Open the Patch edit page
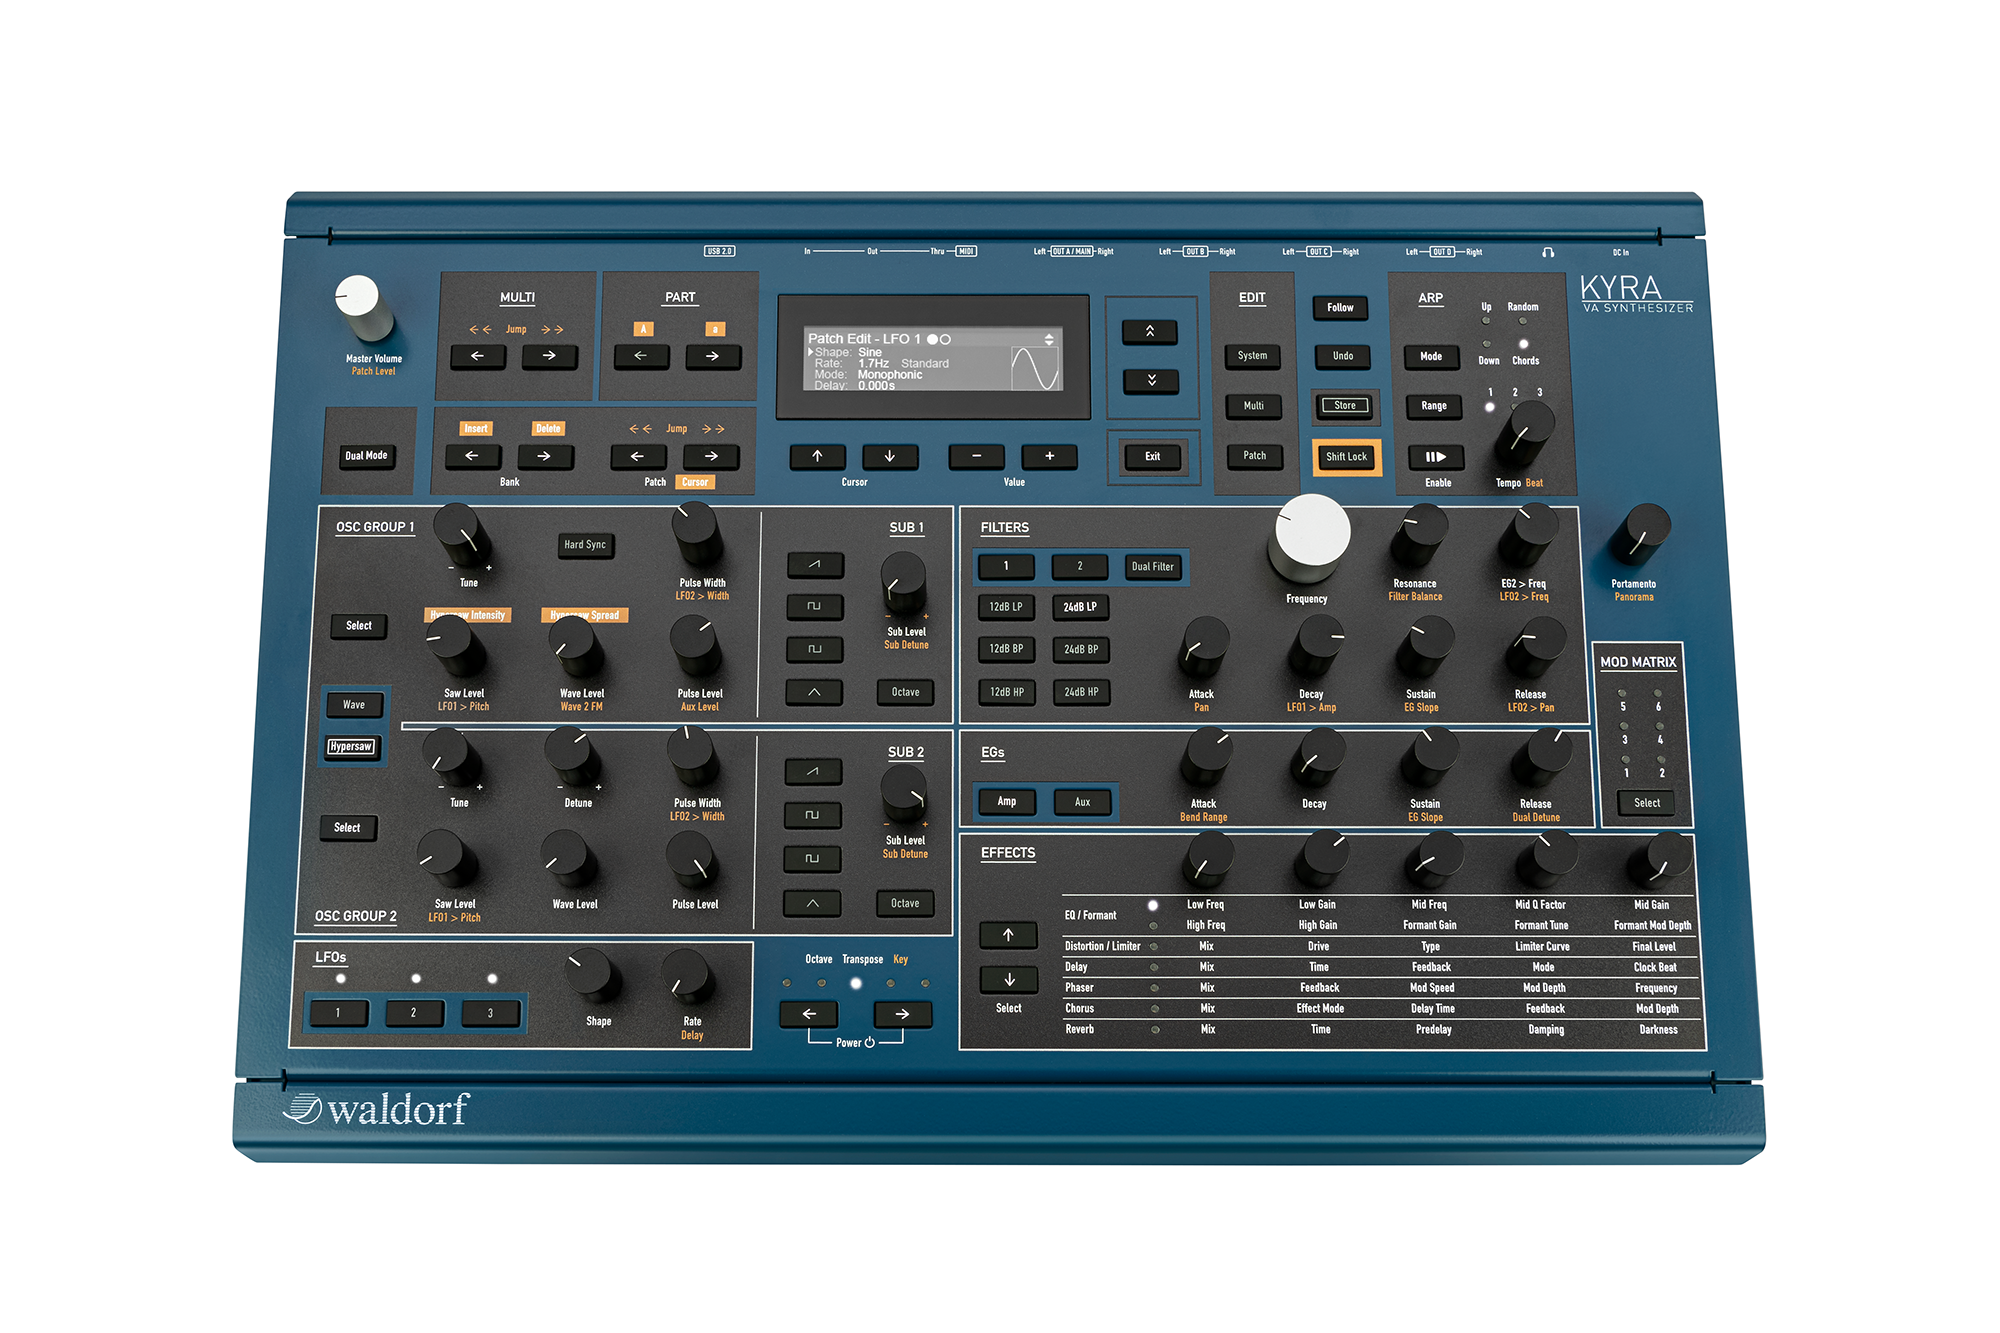Screen dimensions: 2000x1333 1255,456
